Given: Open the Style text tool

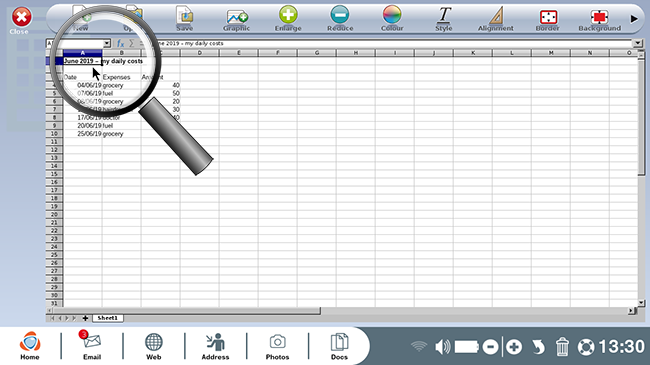Looking at the screenshot, I should (x=444, y=18).
